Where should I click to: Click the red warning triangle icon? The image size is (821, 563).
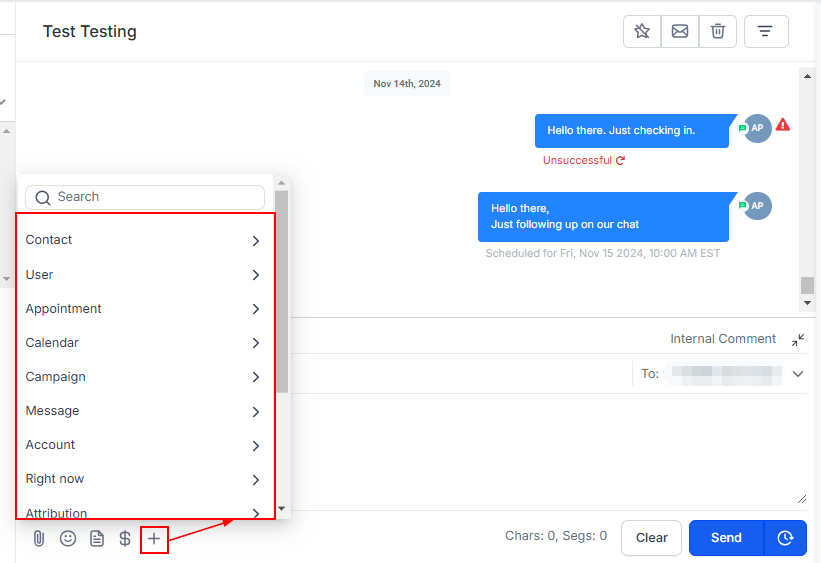tap(783, 125)
